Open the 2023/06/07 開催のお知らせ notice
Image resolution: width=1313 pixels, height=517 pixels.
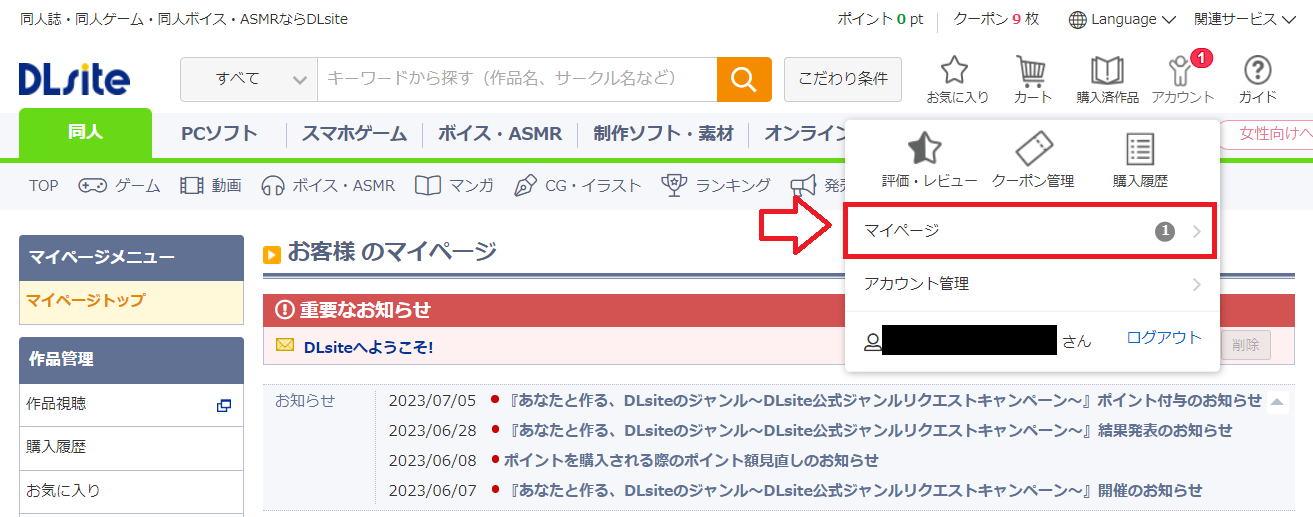point(855,490)
